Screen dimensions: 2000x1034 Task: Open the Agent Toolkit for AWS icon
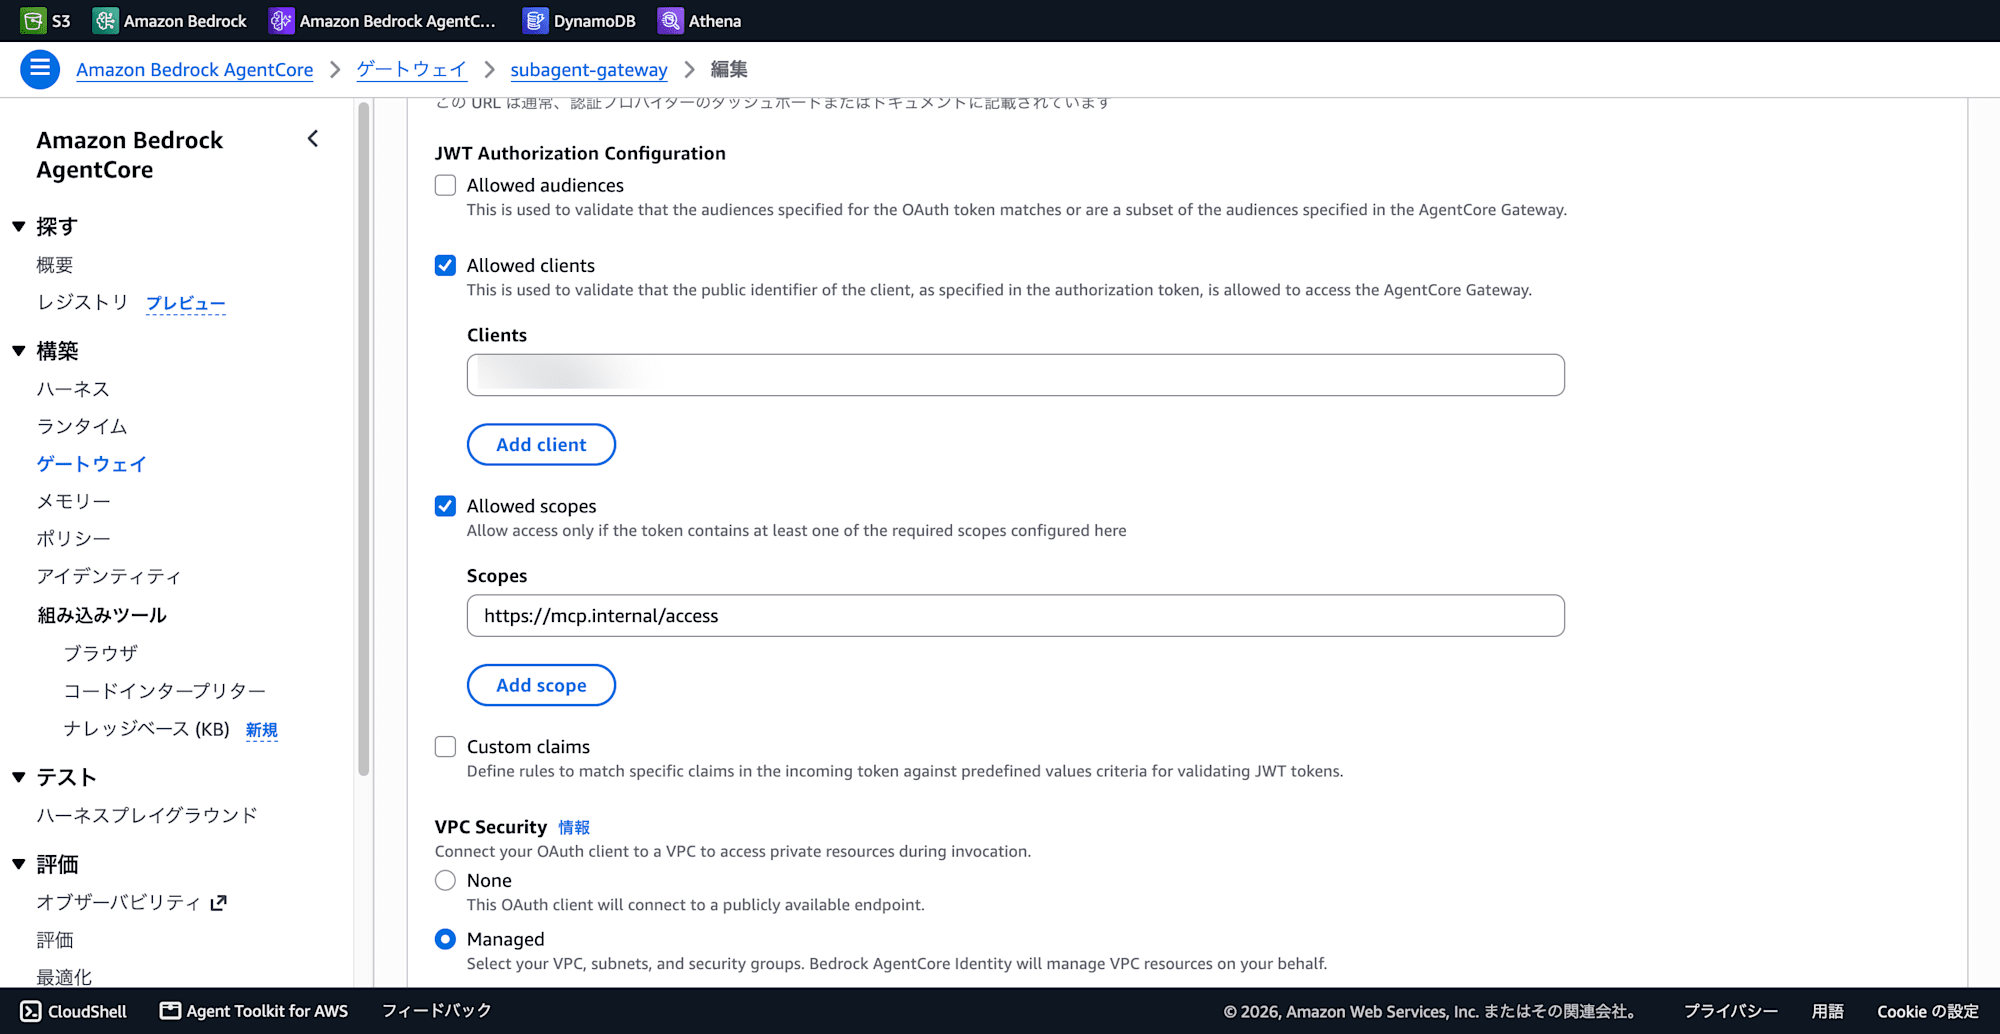[x=170, y=1011]
